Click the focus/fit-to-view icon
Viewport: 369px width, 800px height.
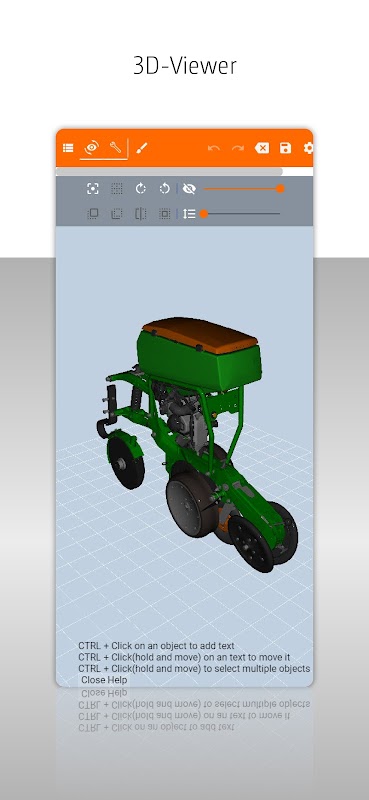coord(92,189)
